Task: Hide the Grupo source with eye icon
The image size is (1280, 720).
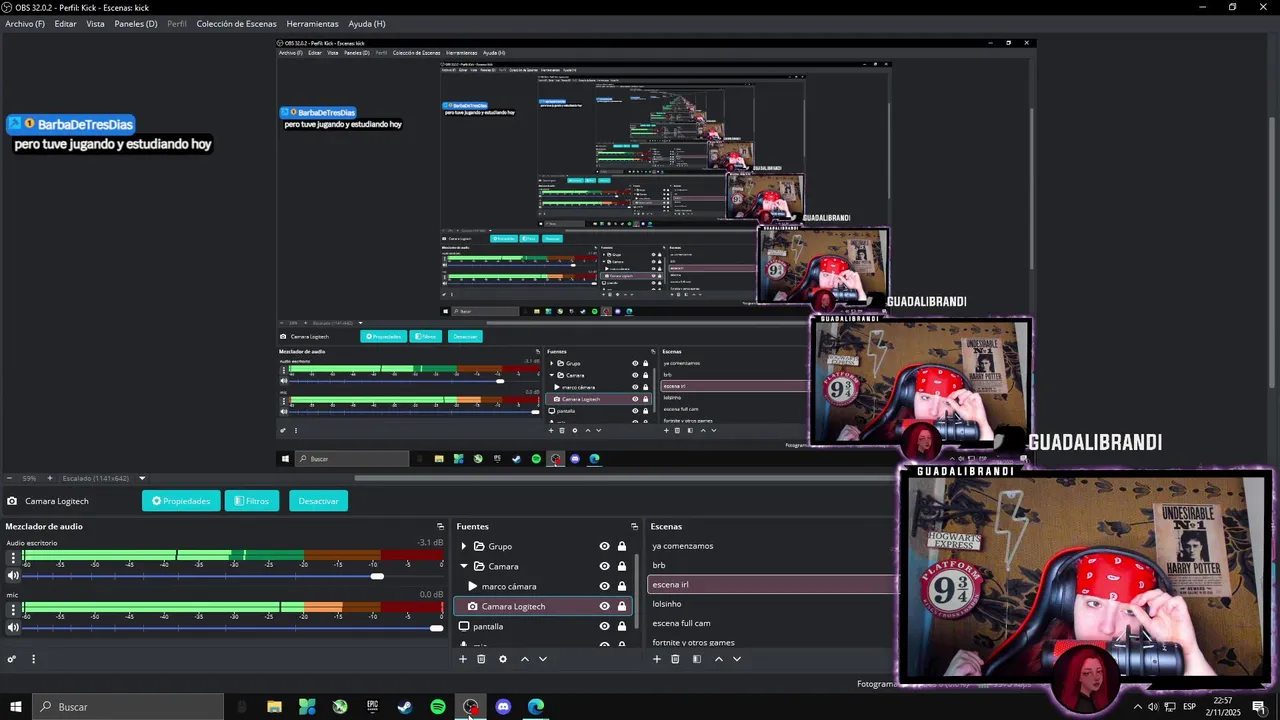Action: click(604, 546)
